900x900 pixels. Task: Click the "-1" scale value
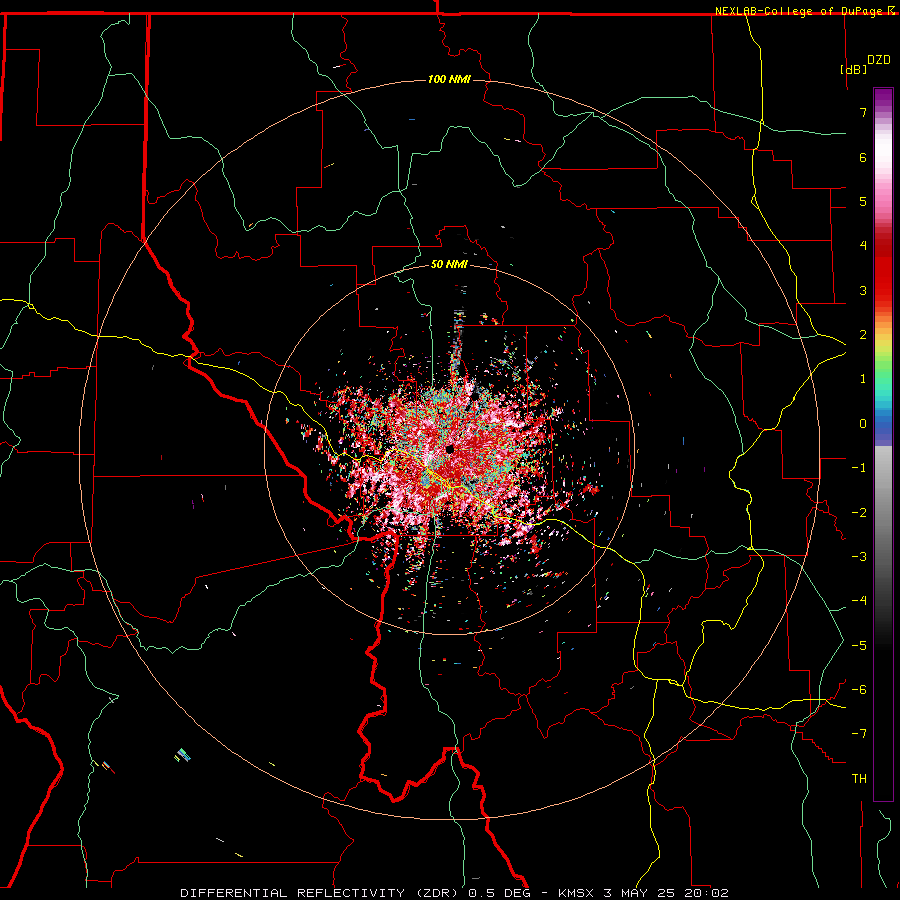tap(859, 468)
